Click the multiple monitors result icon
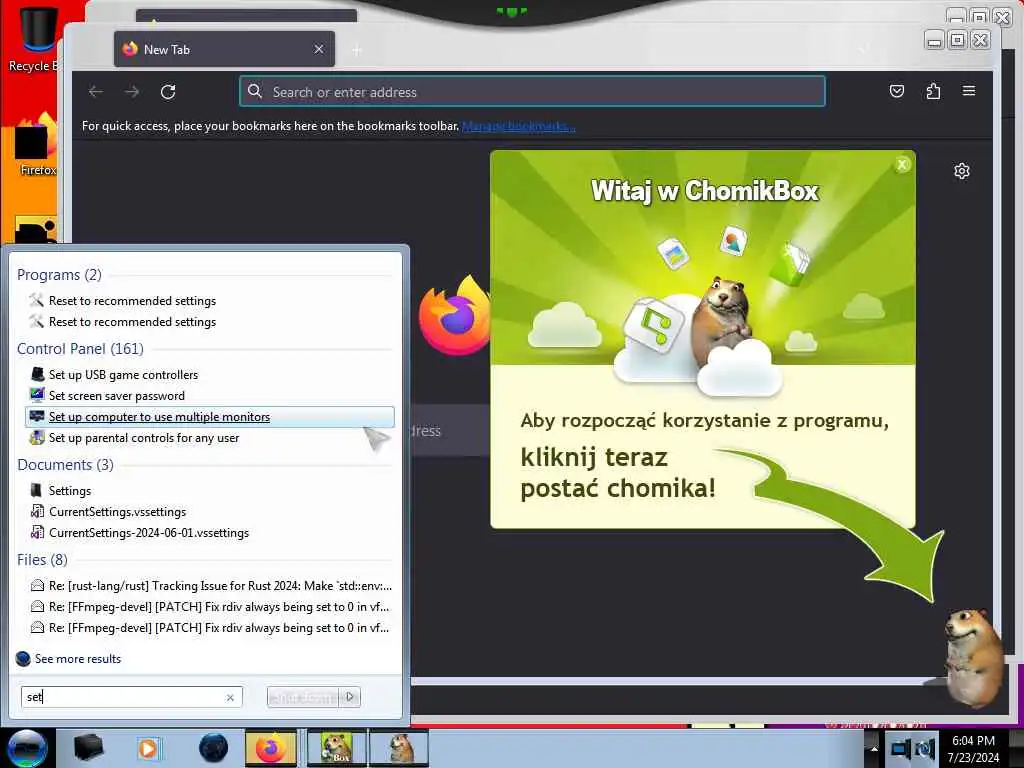The height and width of the screenshot is (768, 1024). tap(37, 416)
